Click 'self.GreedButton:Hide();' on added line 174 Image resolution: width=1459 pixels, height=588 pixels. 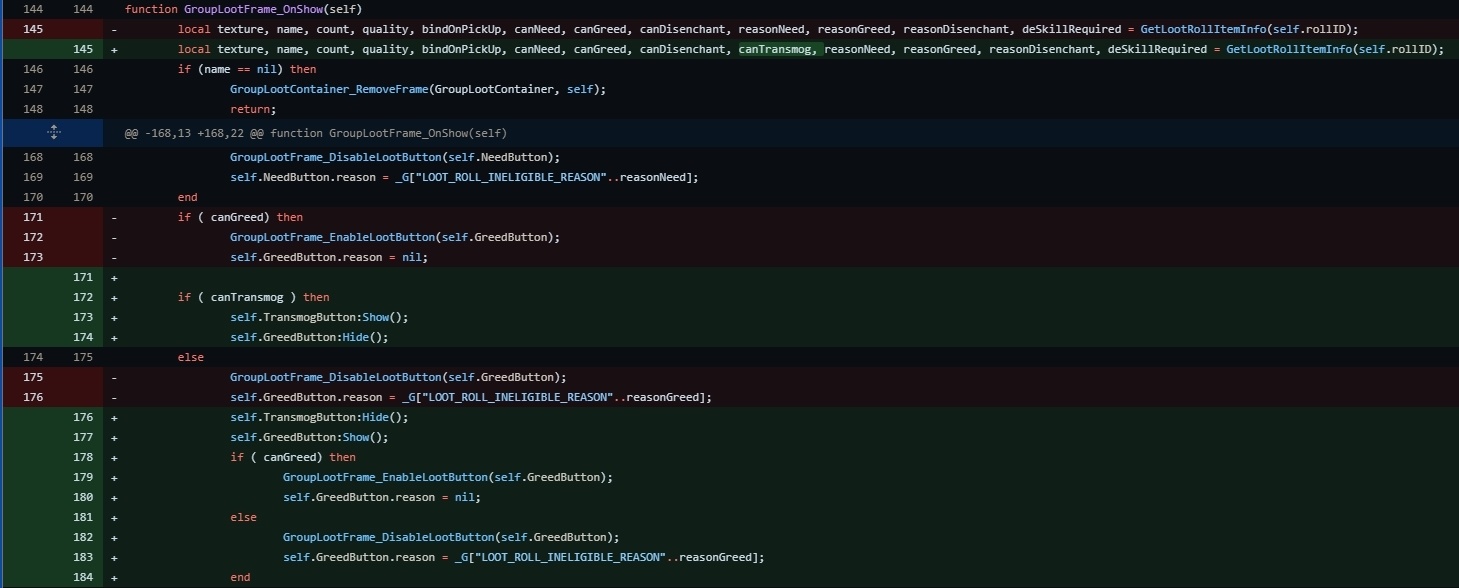pyautogui.click(x=309, y=337)
